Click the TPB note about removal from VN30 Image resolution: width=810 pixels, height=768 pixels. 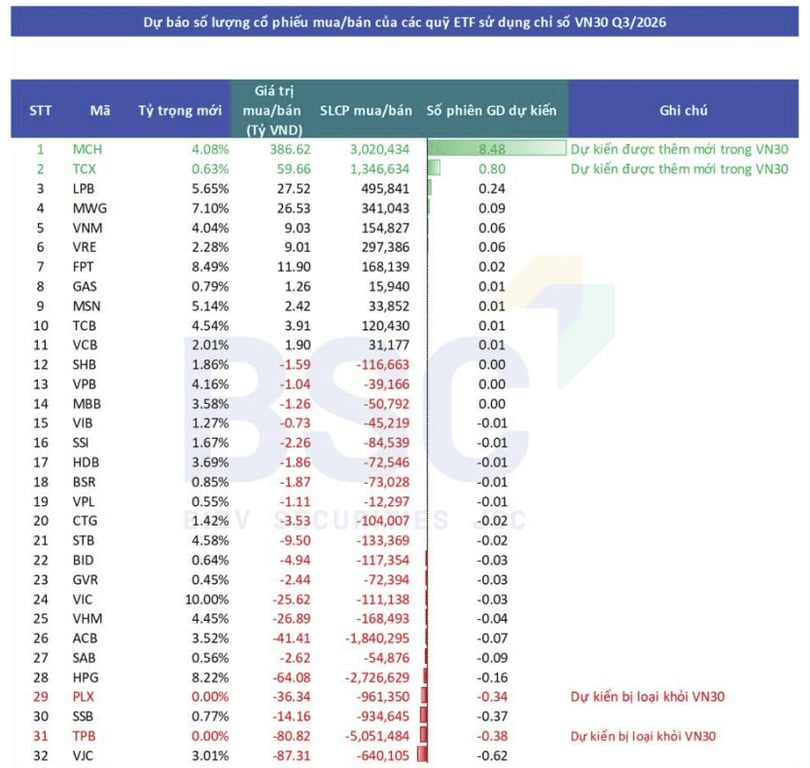643,736
